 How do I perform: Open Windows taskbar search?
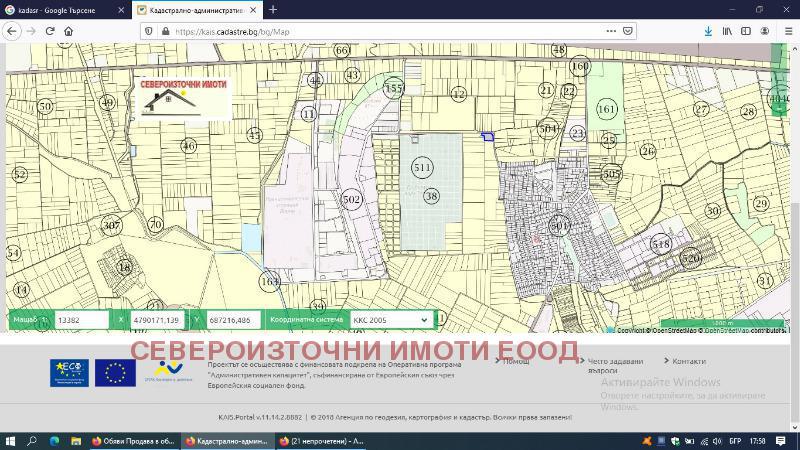32,440
